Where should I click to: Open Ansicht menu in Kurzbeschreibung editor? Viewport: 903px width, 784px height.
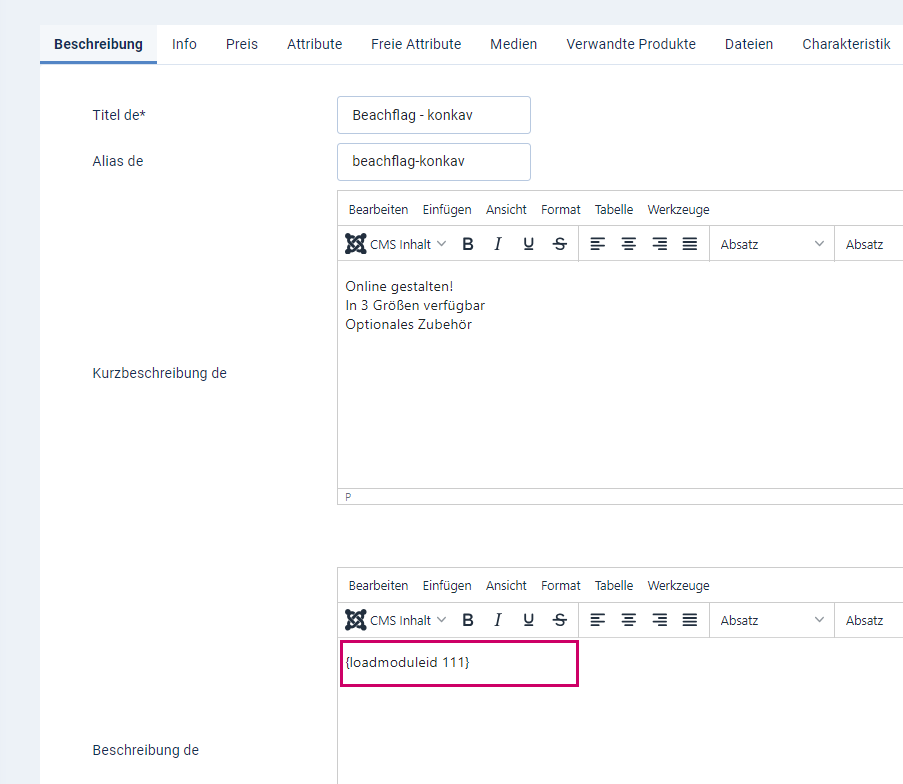pyautogui.click(x=506, y=210)
